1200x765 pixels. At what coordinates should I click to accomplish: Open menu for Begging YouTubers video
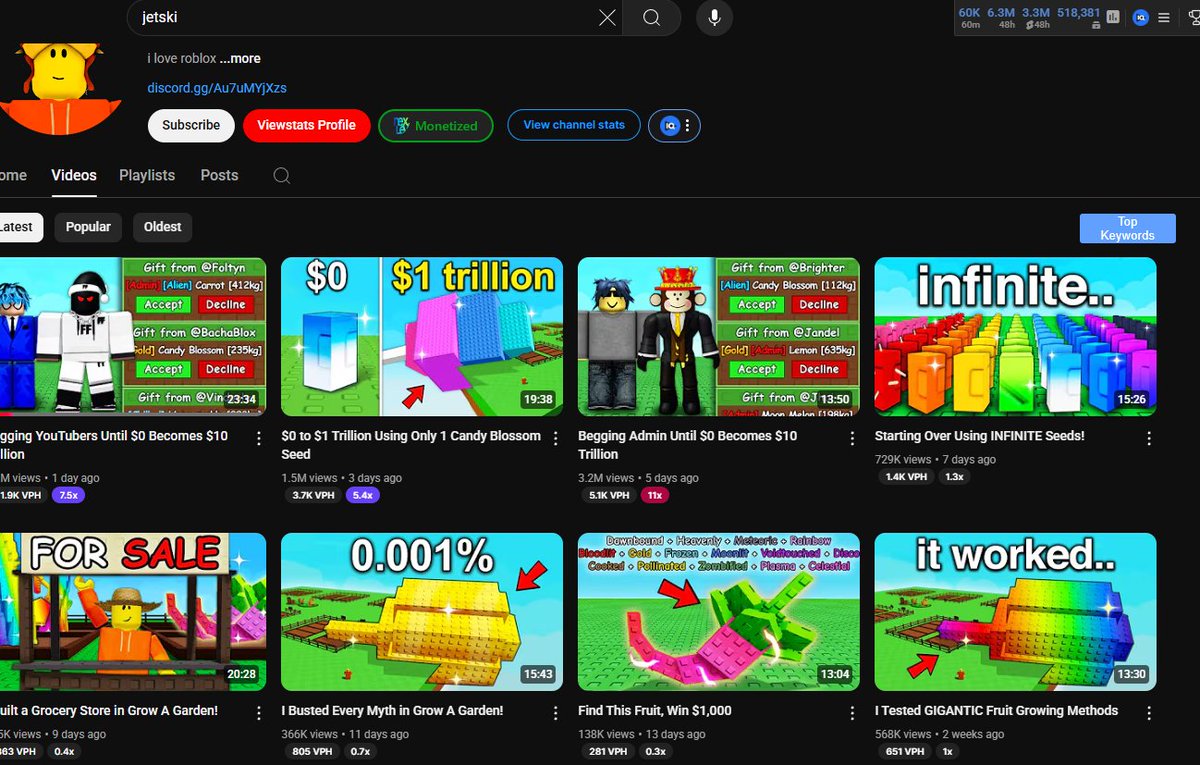259,439
